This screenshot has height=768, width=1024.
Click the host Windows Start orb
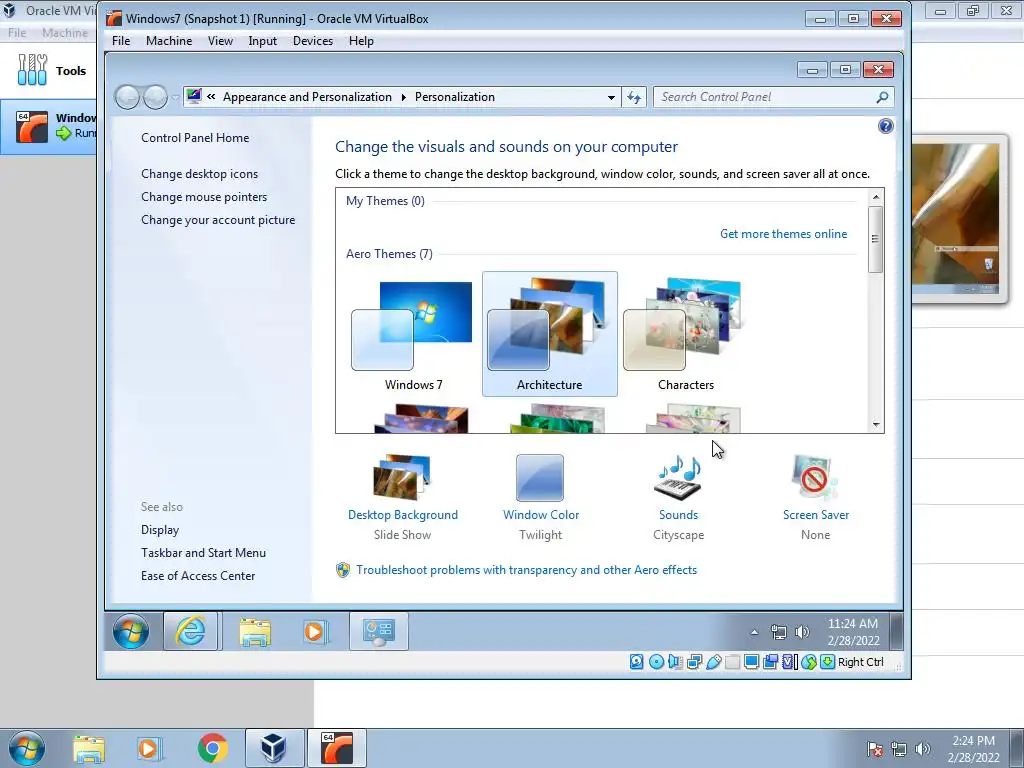pyautogui.click(x=27, y=748)
